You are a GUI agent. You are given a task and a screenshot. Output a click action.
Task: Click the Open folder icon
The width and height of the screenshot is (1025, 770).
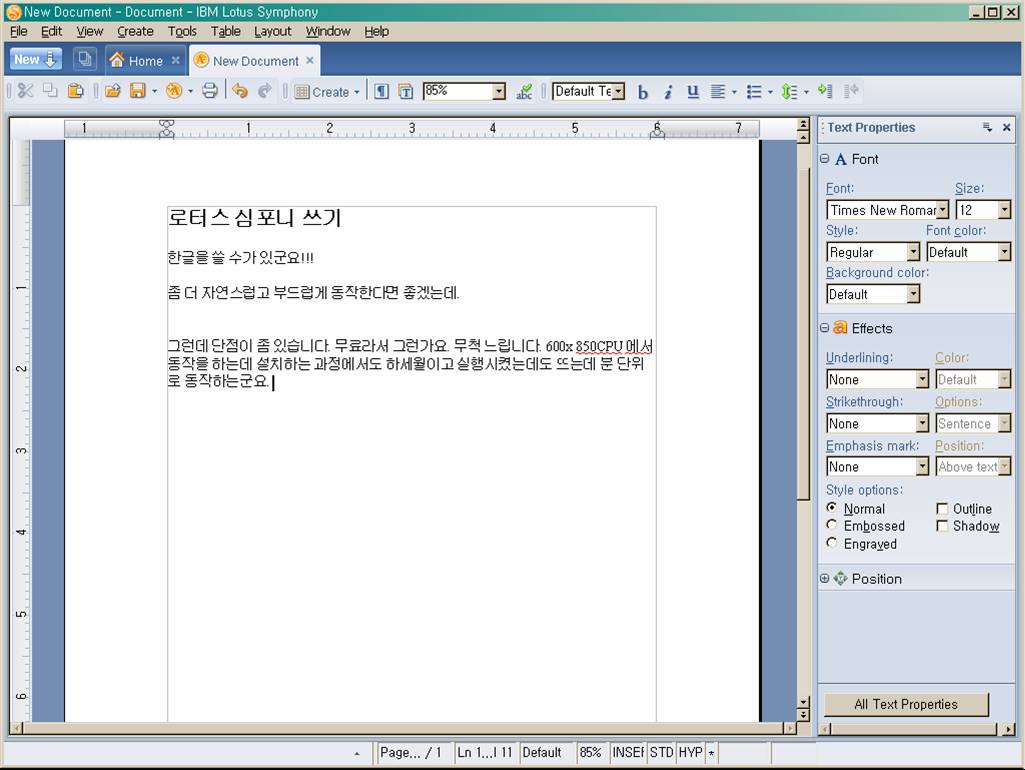tap(113, 91)
